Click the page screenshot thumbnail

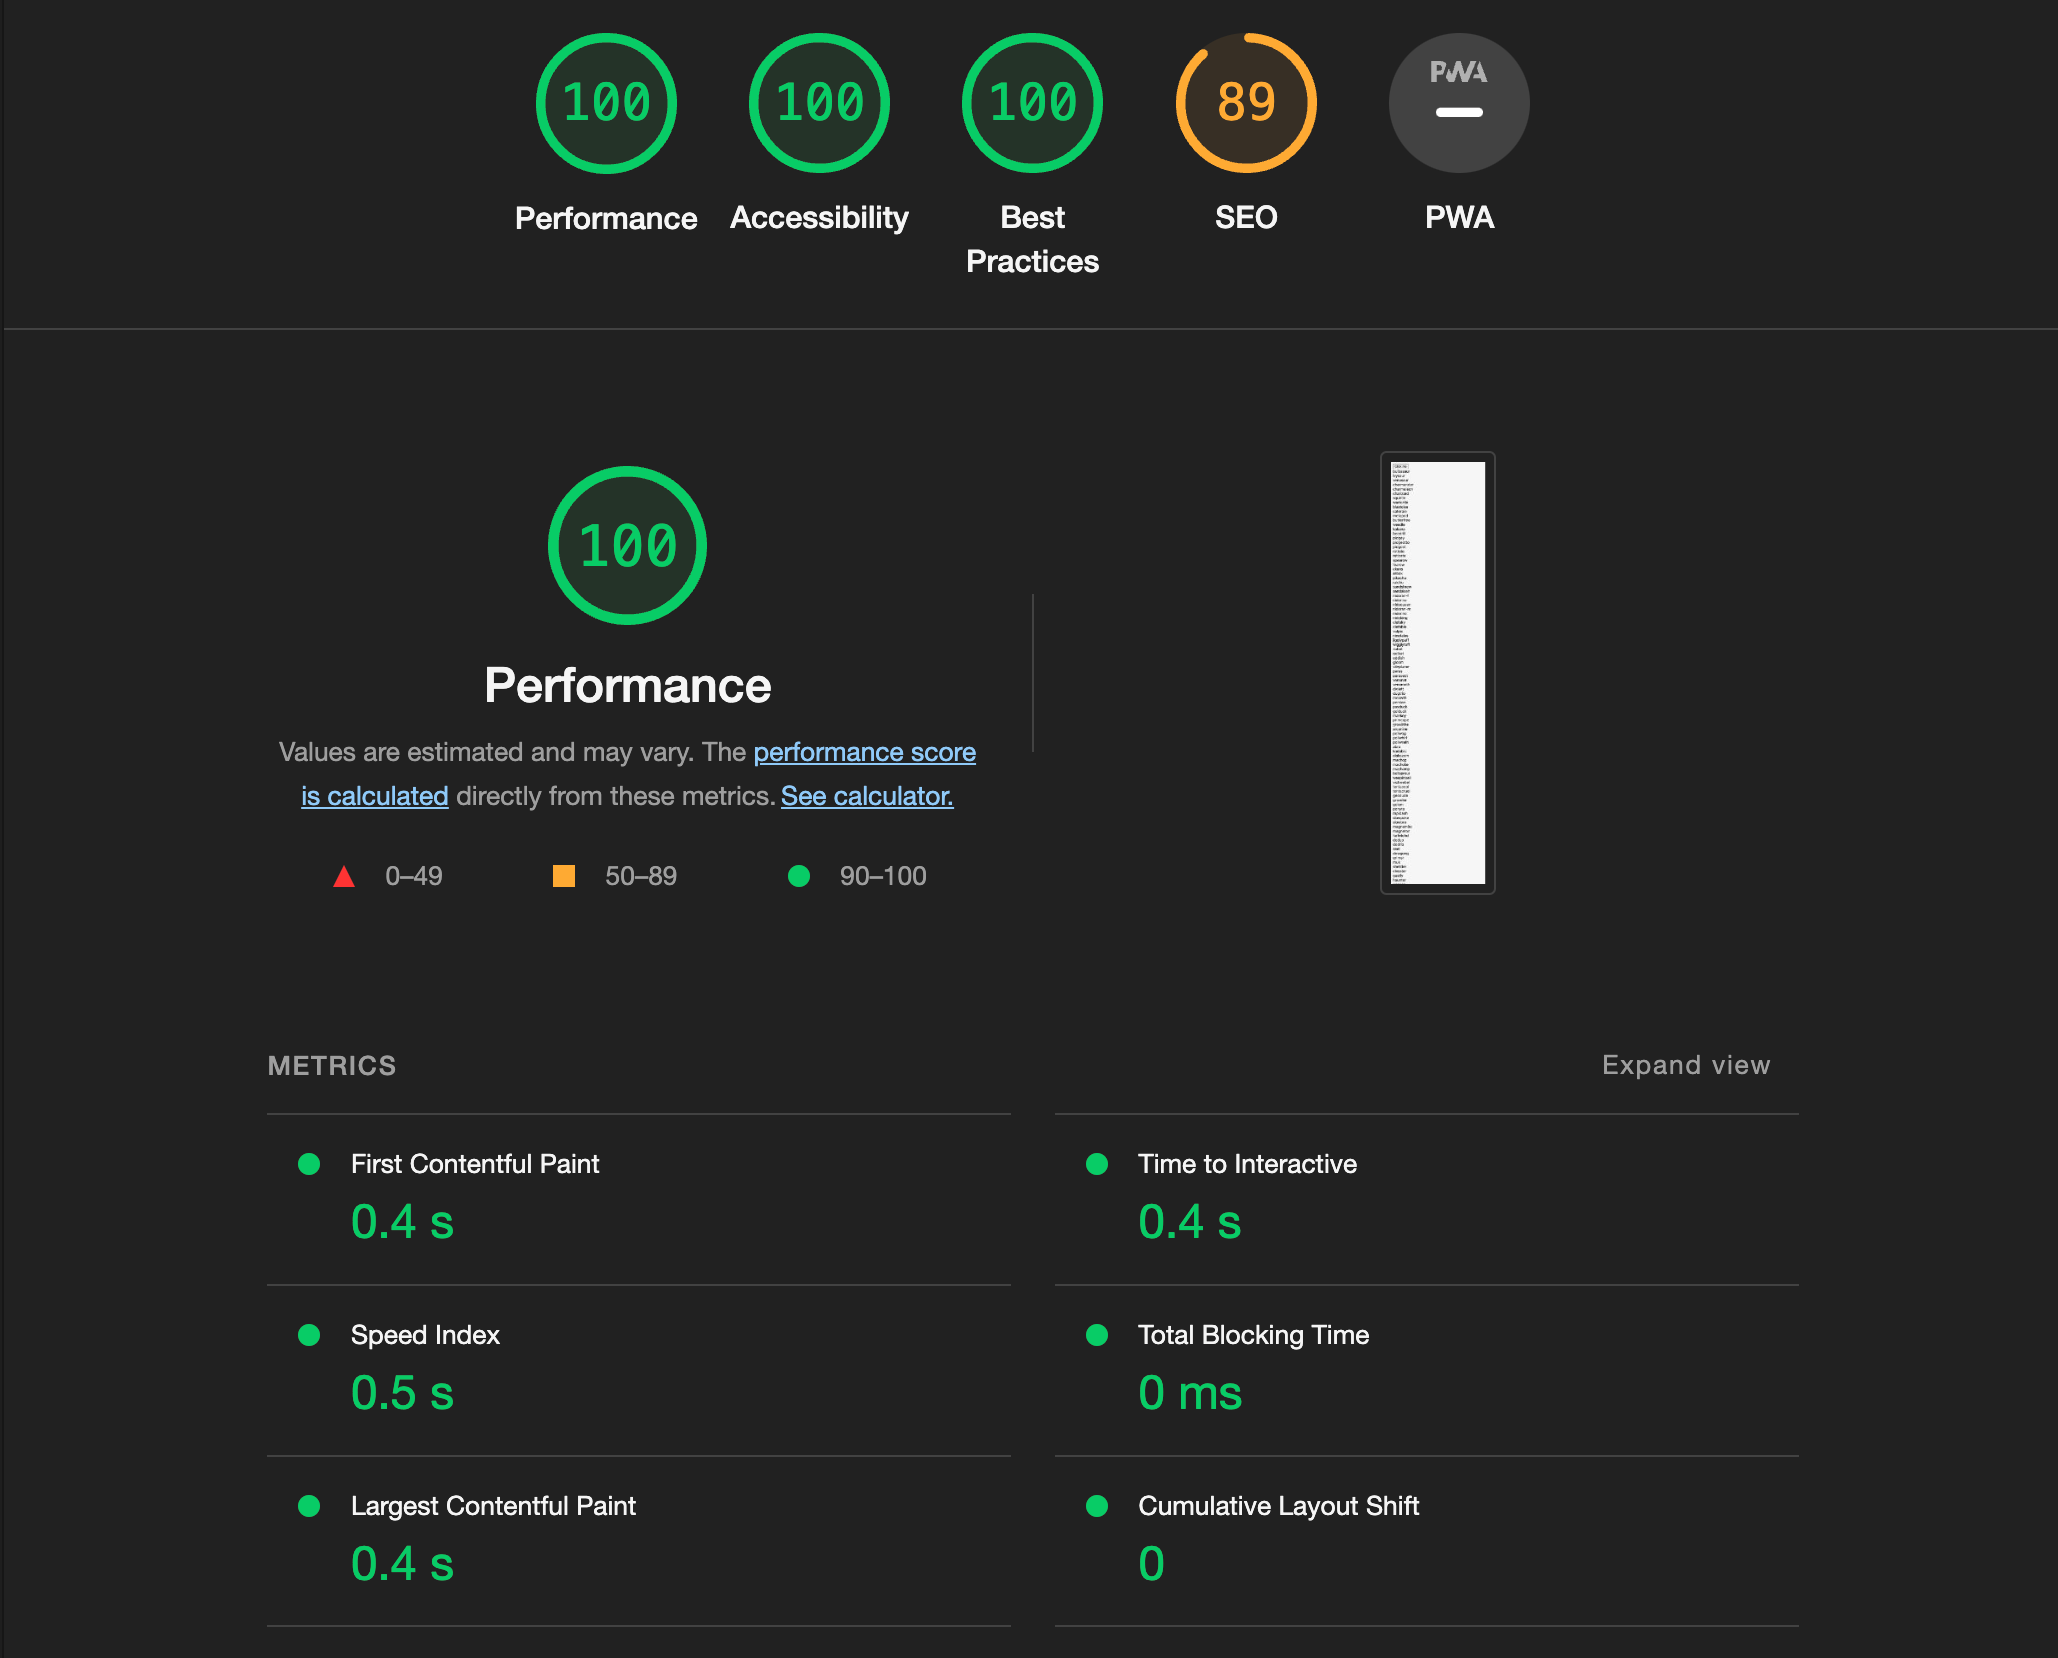click(1437, 673)
